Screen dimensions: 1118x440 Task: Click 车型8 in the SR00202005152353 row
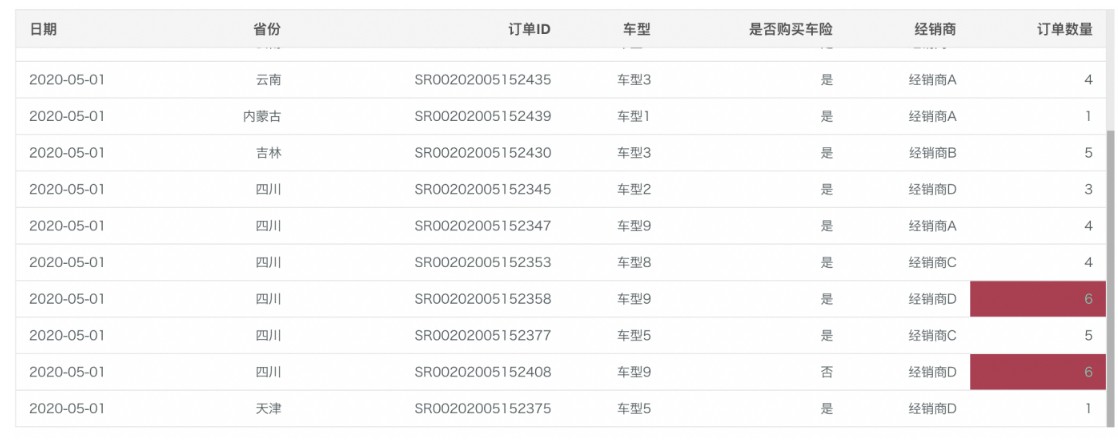tap(634, 262)
